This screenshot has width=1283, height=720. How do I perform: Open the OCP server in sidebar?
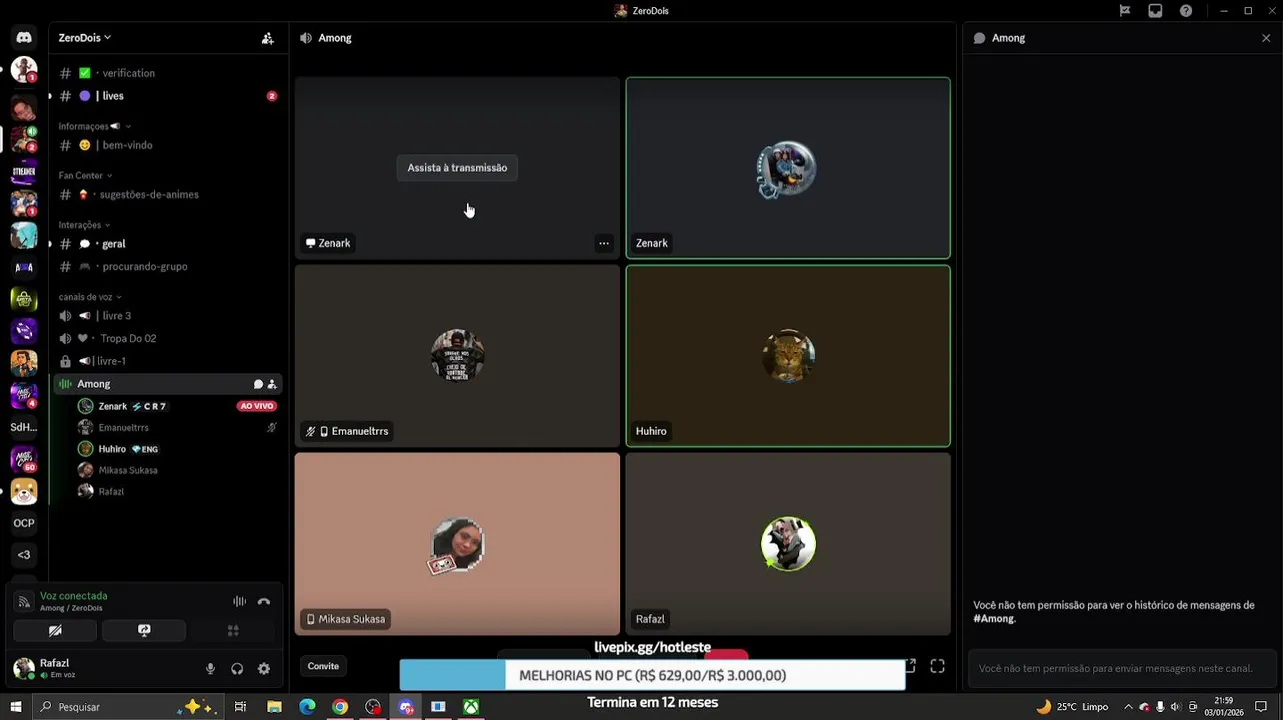(x=24, y=523)
